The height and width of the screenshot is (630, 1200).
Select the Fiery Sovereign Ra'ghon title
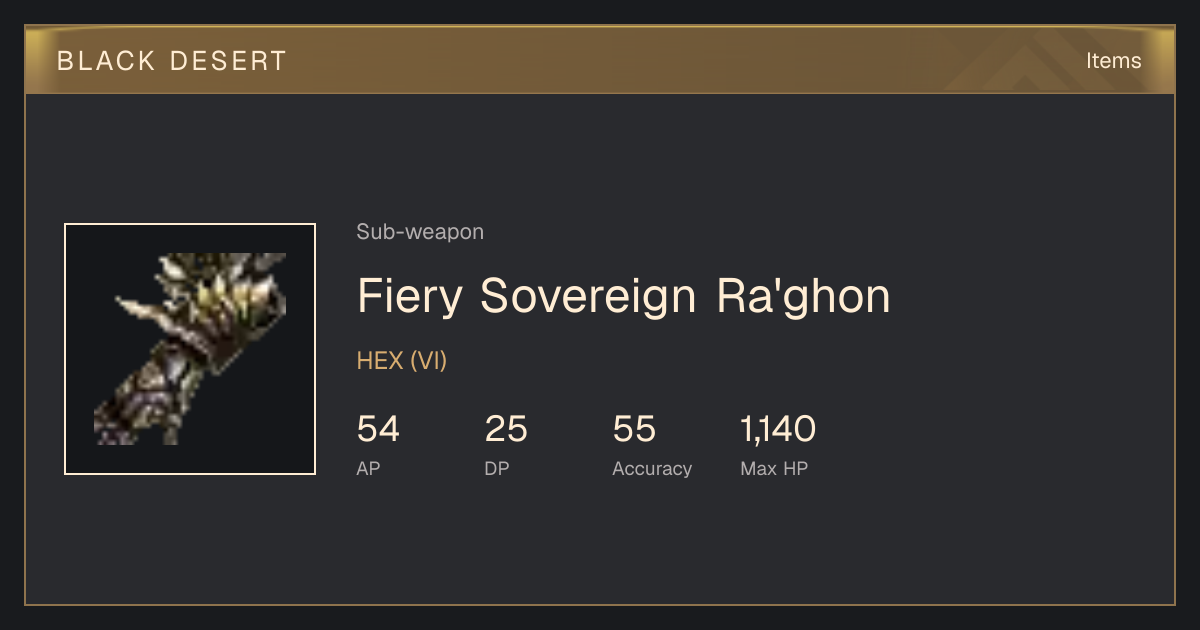[623, 296]
